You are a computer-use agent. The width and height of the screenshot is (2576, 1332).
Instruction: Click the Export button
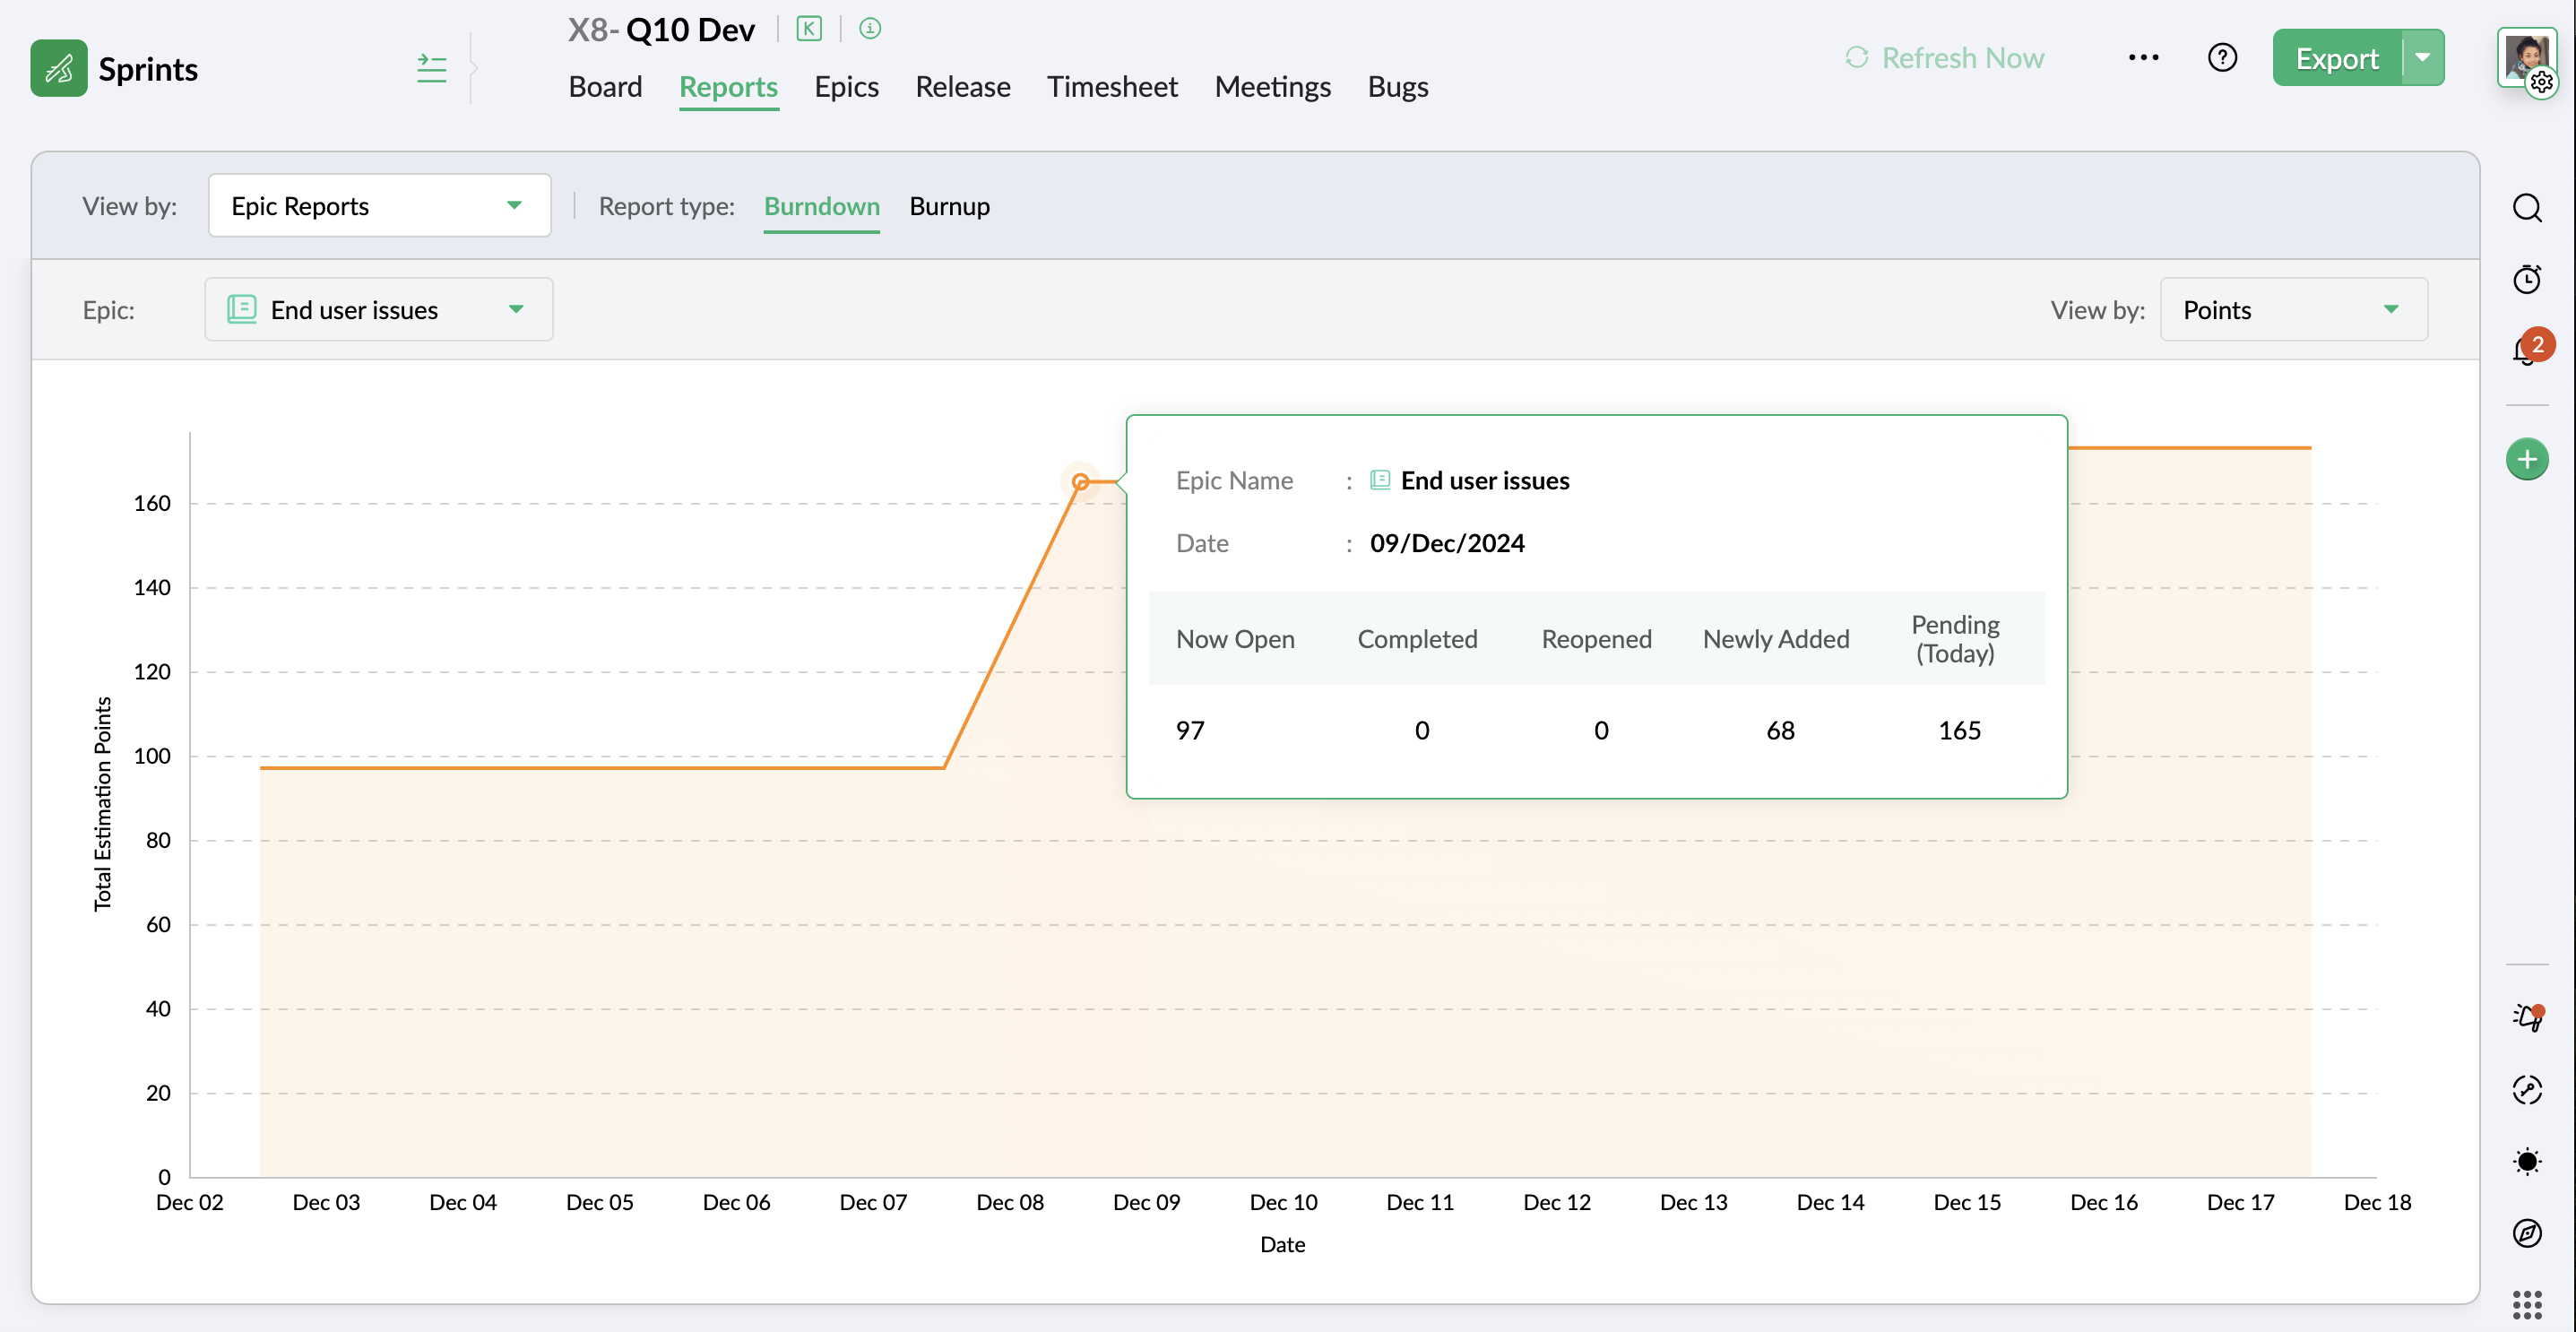(x=2336, y=58)
